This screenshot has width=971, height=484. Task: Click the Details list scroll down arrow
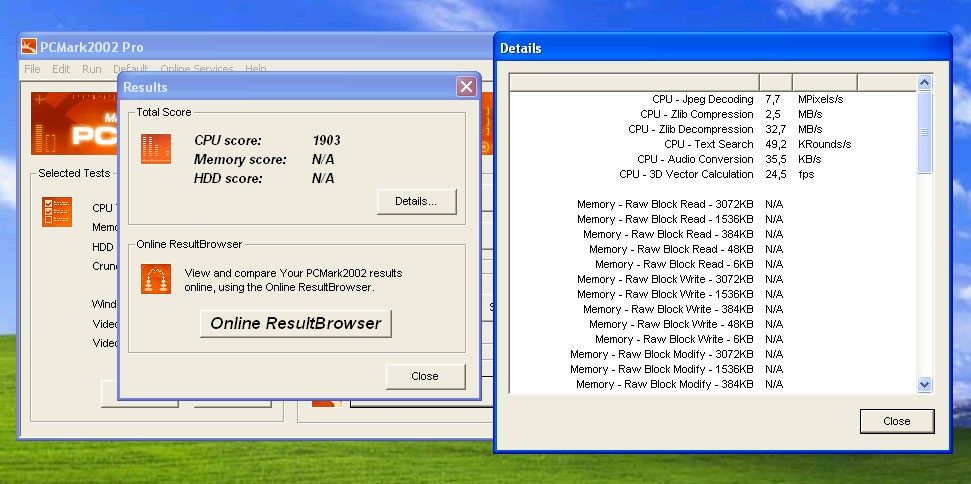pos(925,384)
